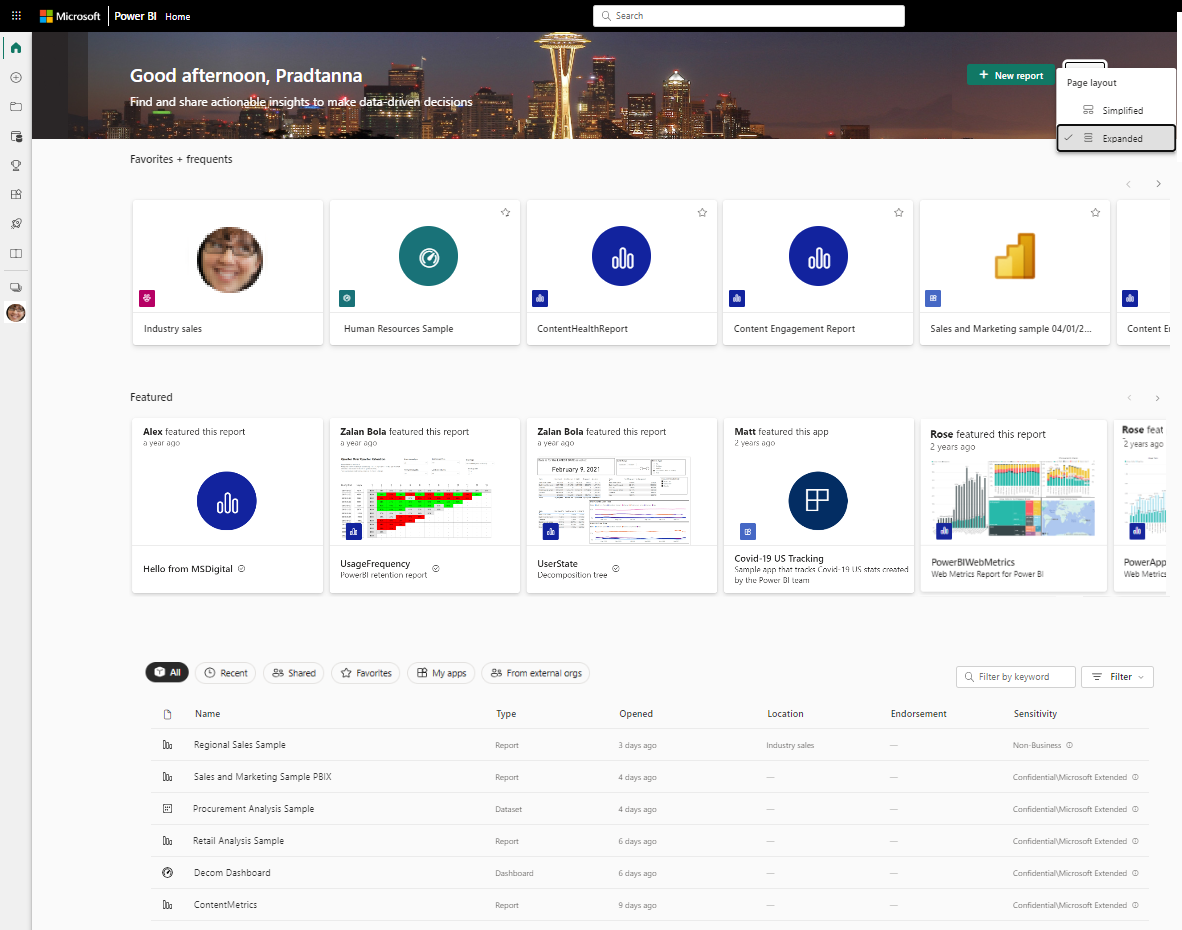Select Expanded page layout
The image size is (1182, 930).
click(1116, 139)
